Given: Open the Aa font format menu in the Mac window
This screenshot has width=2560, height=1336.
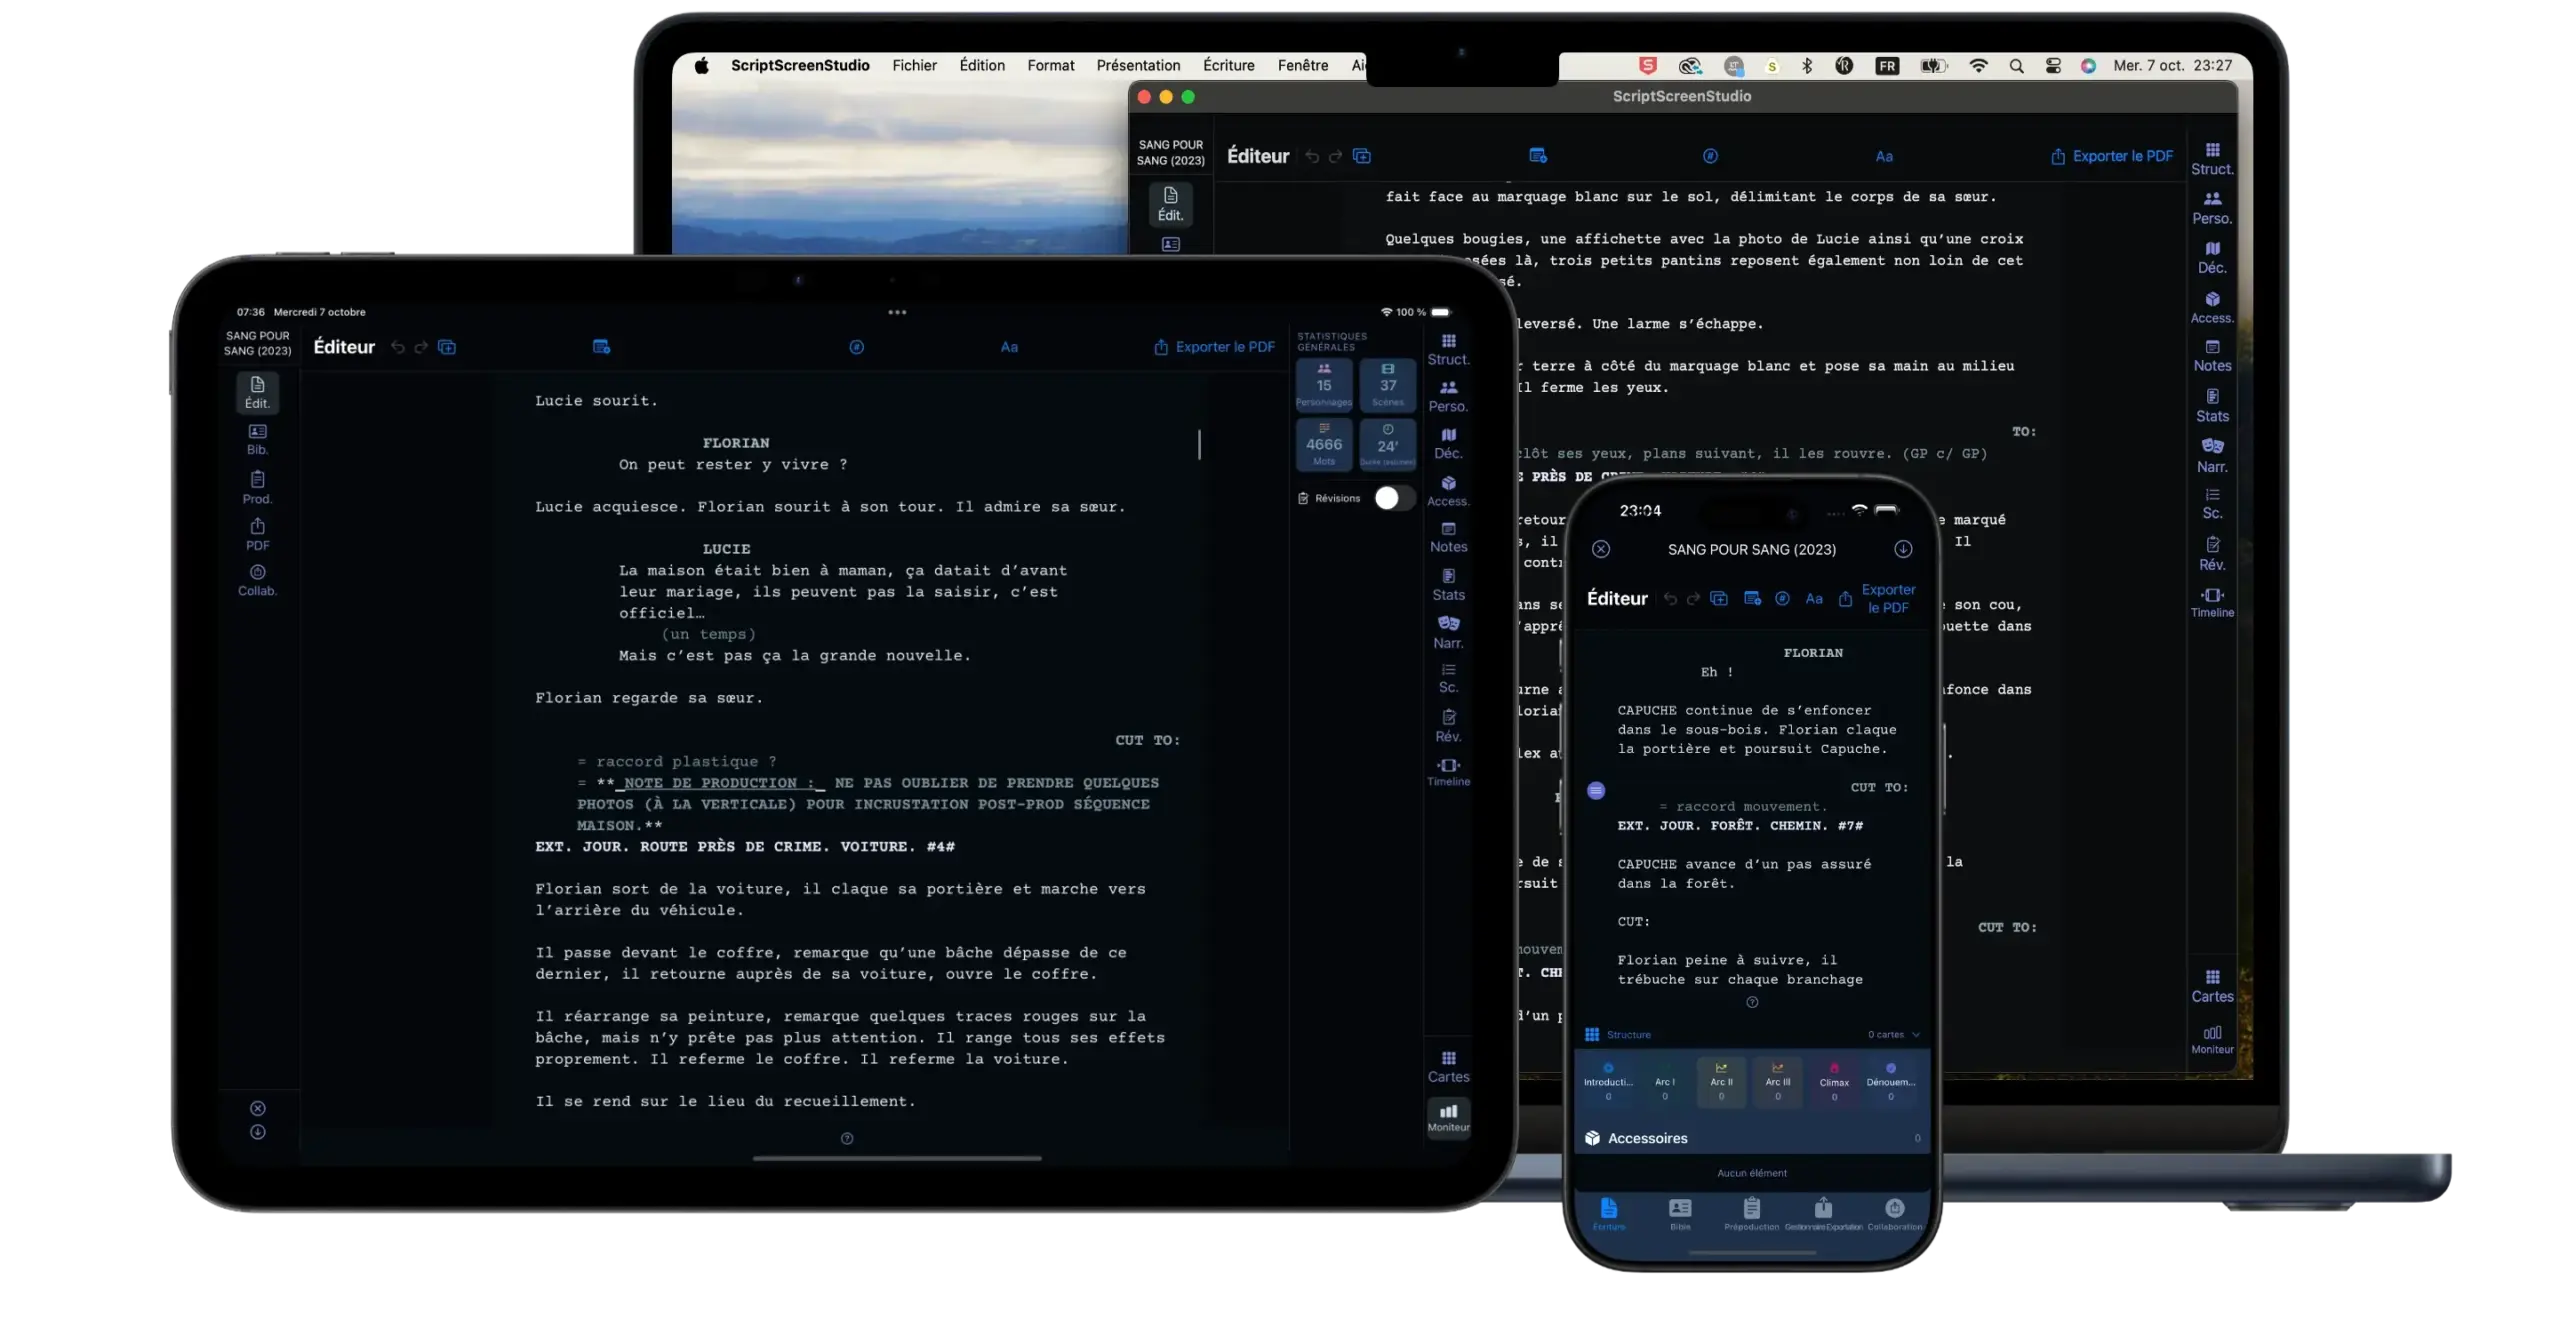Looking at the screenshot, I should pos(1883,156).
